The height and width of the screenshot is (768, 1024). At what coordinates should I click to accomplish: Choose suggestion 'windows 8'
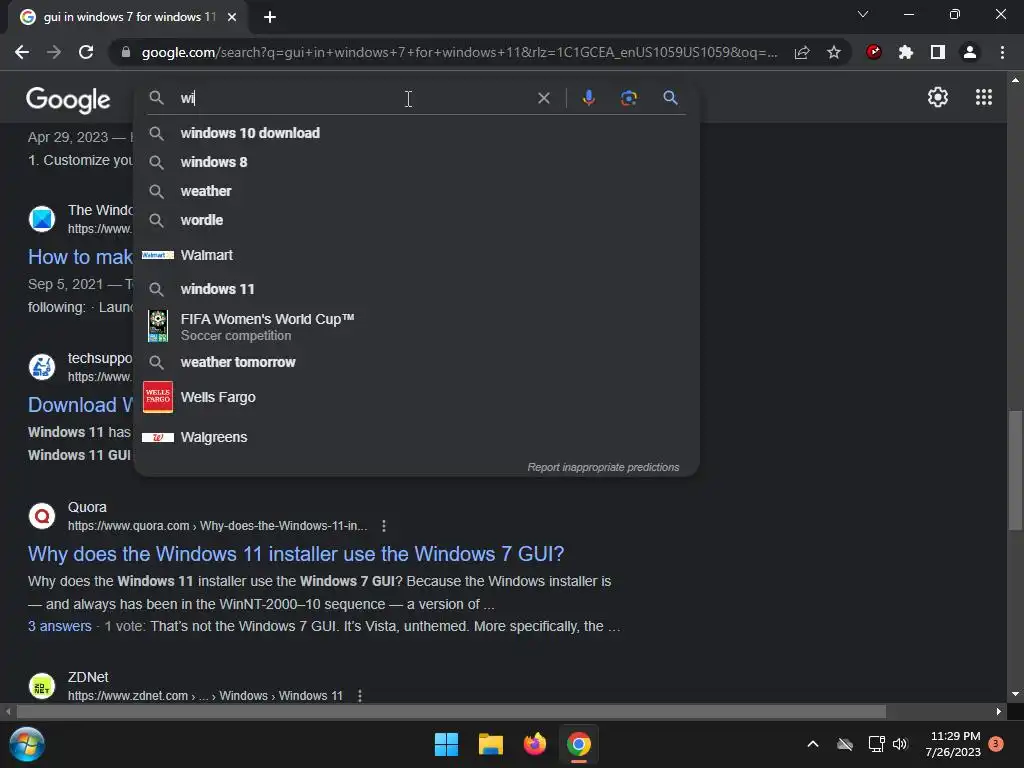(x=417, y=162)
